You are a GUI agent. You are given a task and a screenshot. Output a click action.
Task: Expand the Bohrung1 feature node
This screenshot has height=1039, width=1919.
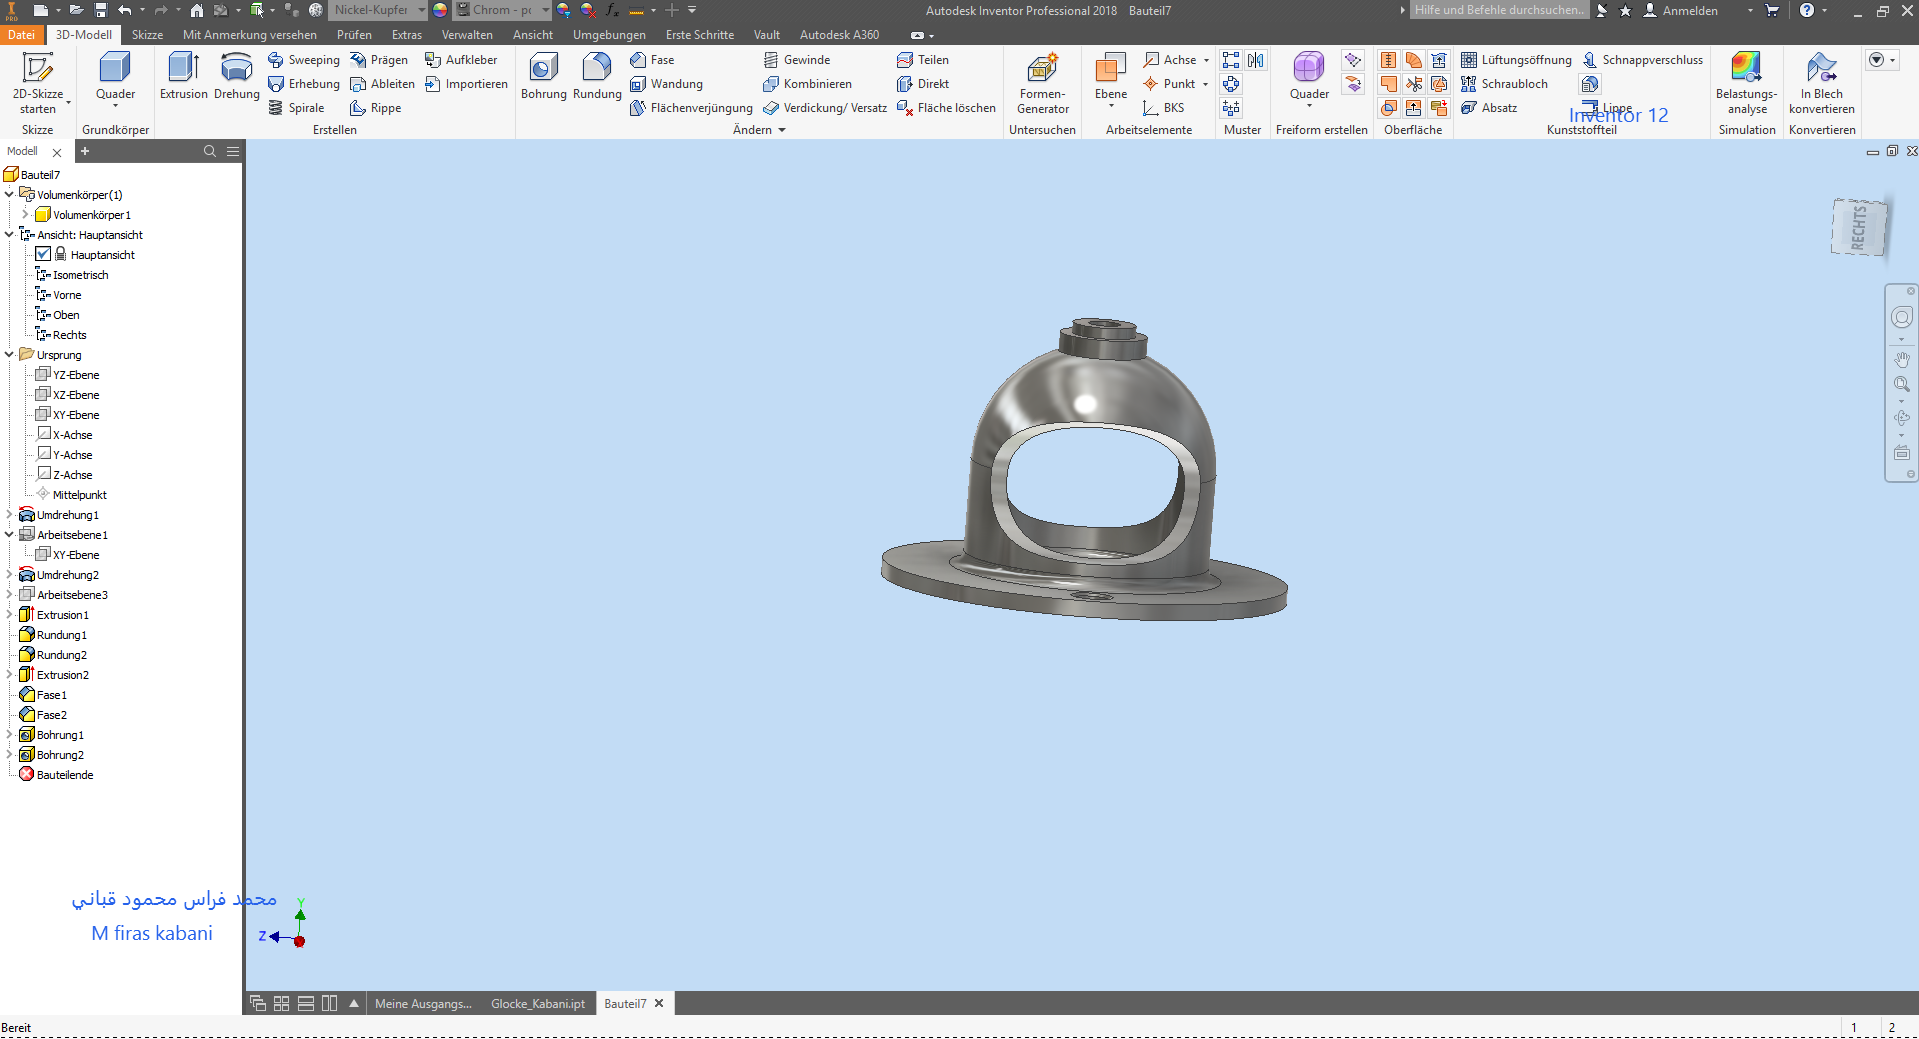9,734
